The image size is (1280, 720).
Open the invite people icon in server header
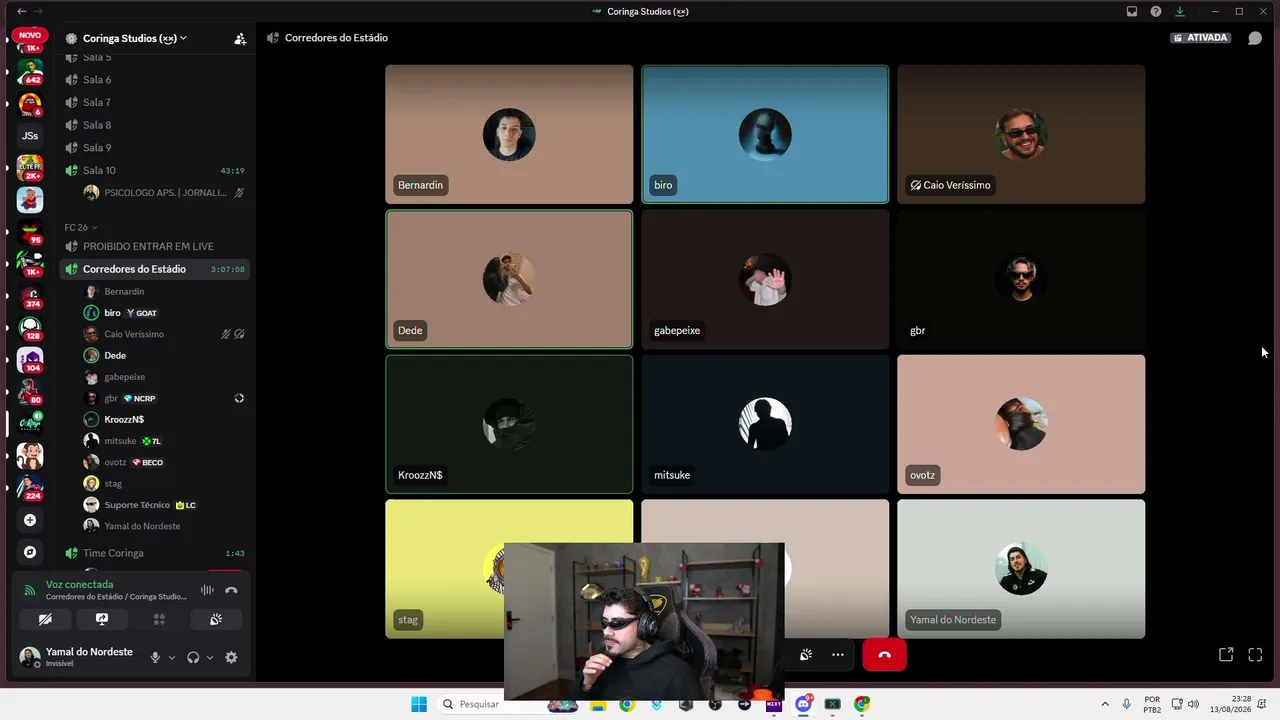pyautogui.click(x=240, y=39)
